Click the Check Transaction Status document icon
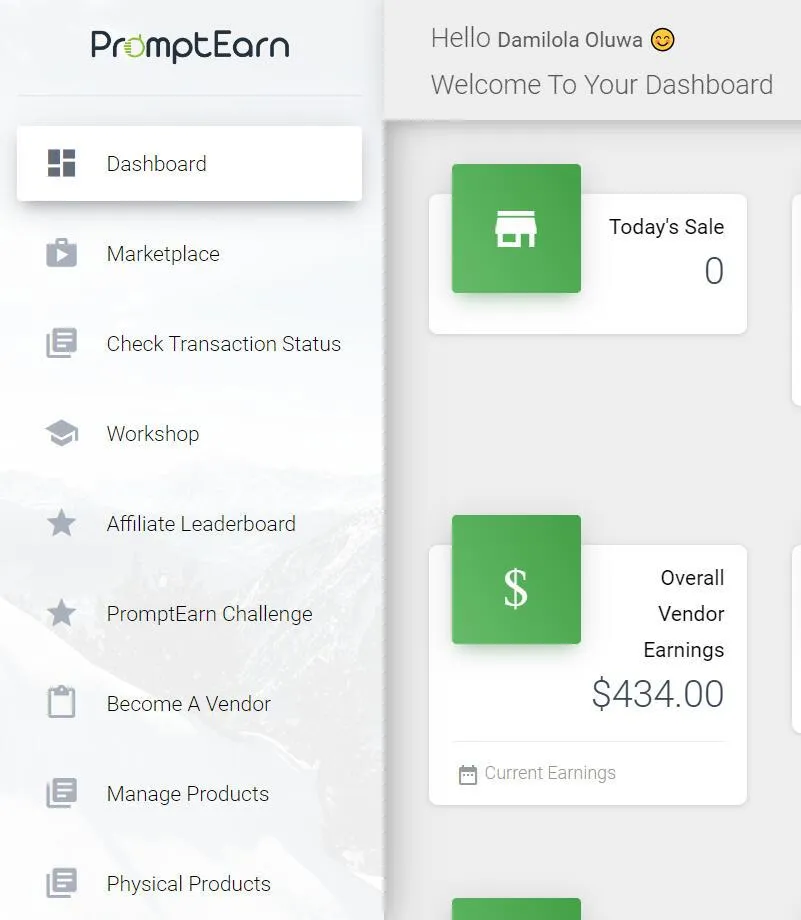The image size is (801, 920). tap(62, 343)
